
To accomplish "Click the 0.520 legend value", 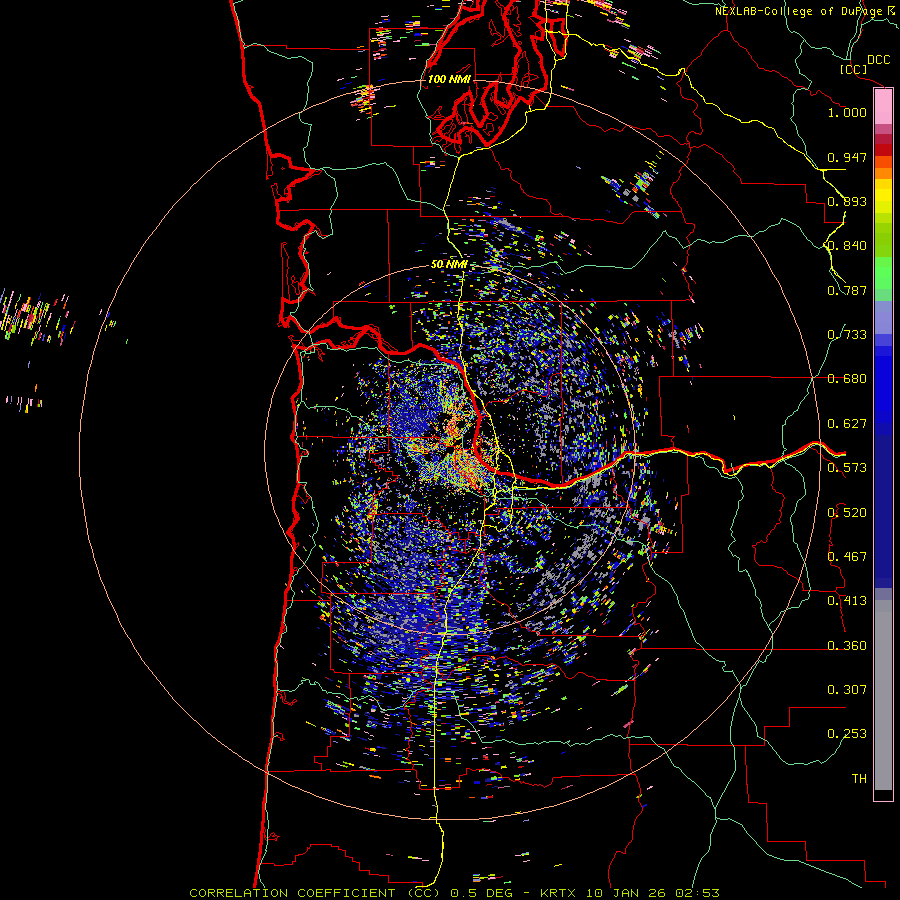I will (x=847, y=513).
